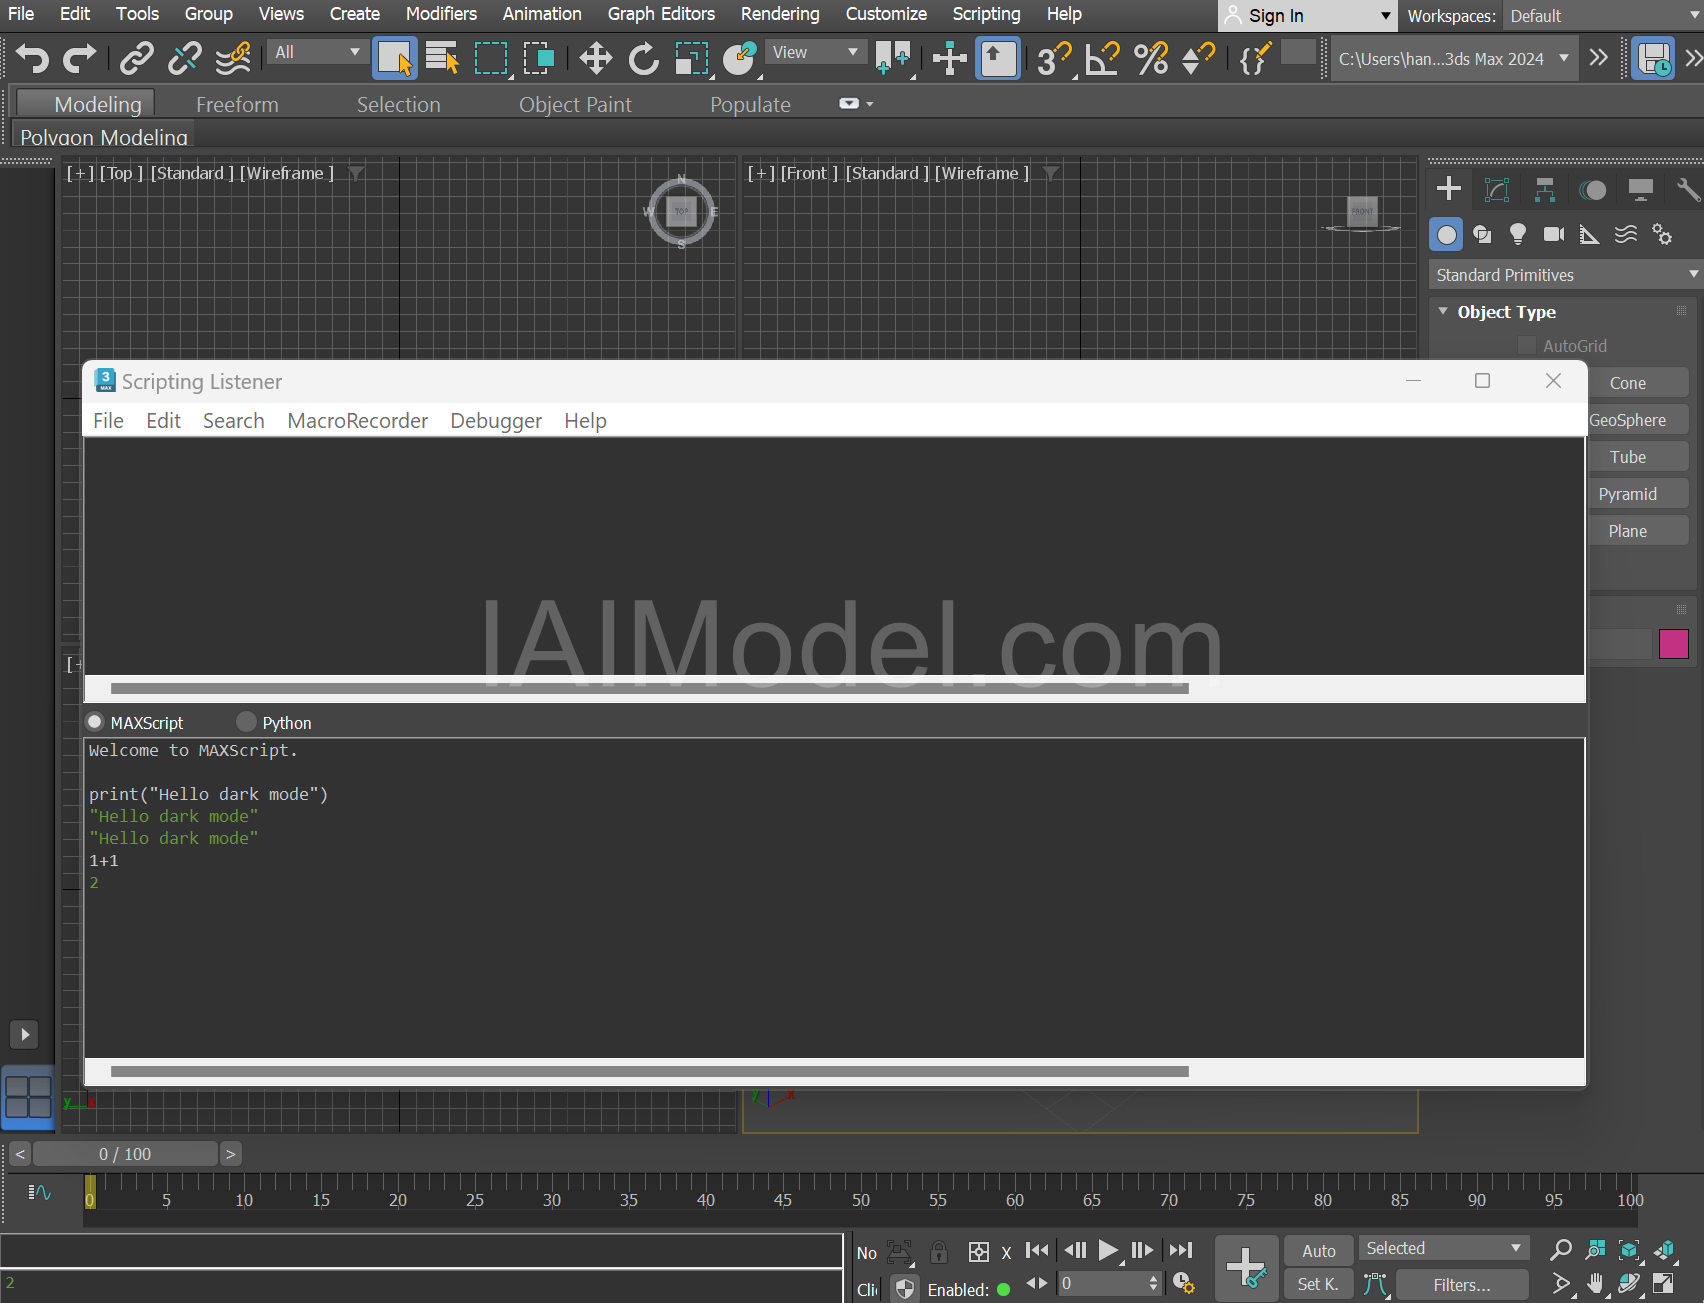Click the Pyramid primitive button
The height and width of the screenshot is (1303, 1704).
(1638, 494)
